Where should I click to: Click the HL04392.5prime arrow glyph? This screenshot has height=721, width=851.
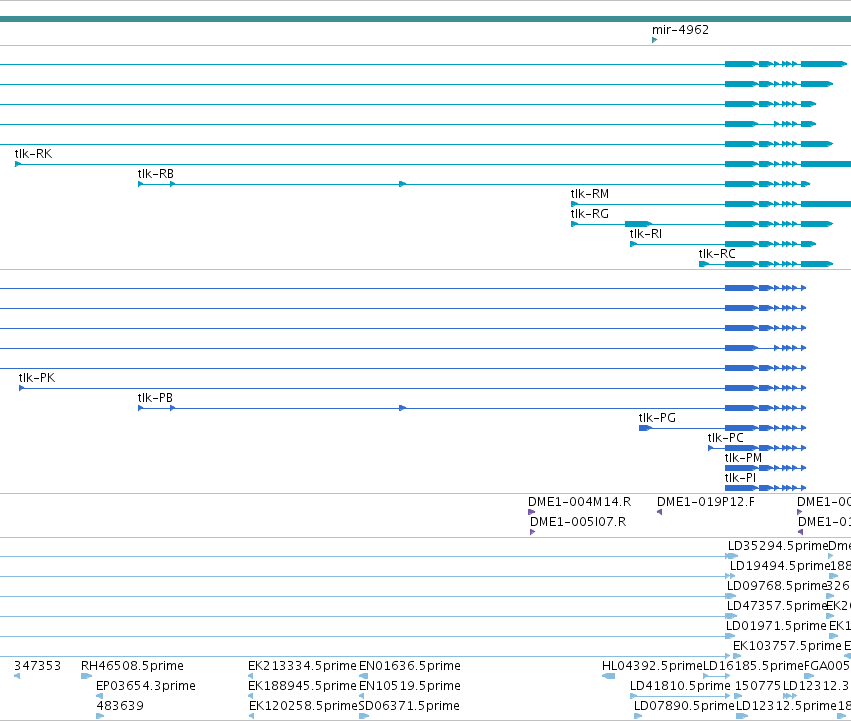[x=608, y=676]
